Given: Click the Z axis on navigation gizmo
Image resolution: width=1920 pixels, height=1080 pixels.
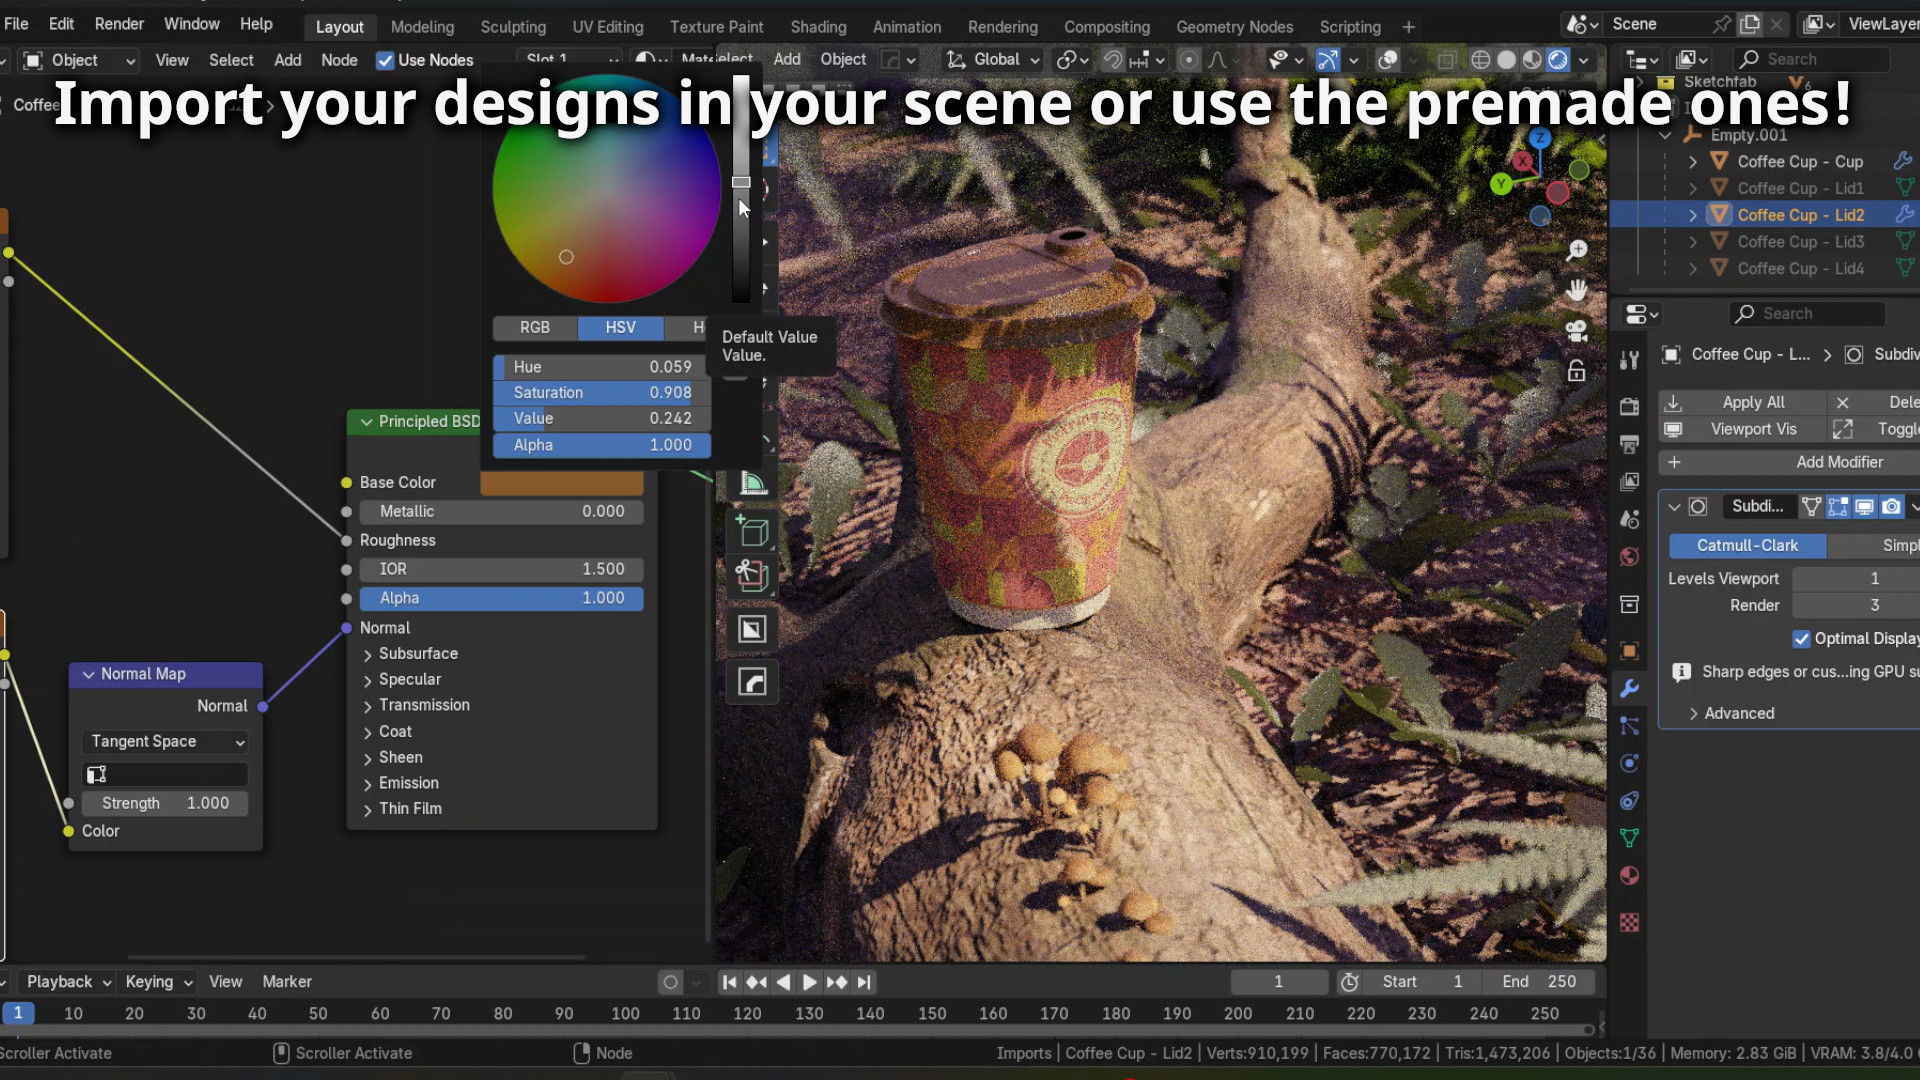Looking at the screenshot, I should click(x=1540, y=138).
